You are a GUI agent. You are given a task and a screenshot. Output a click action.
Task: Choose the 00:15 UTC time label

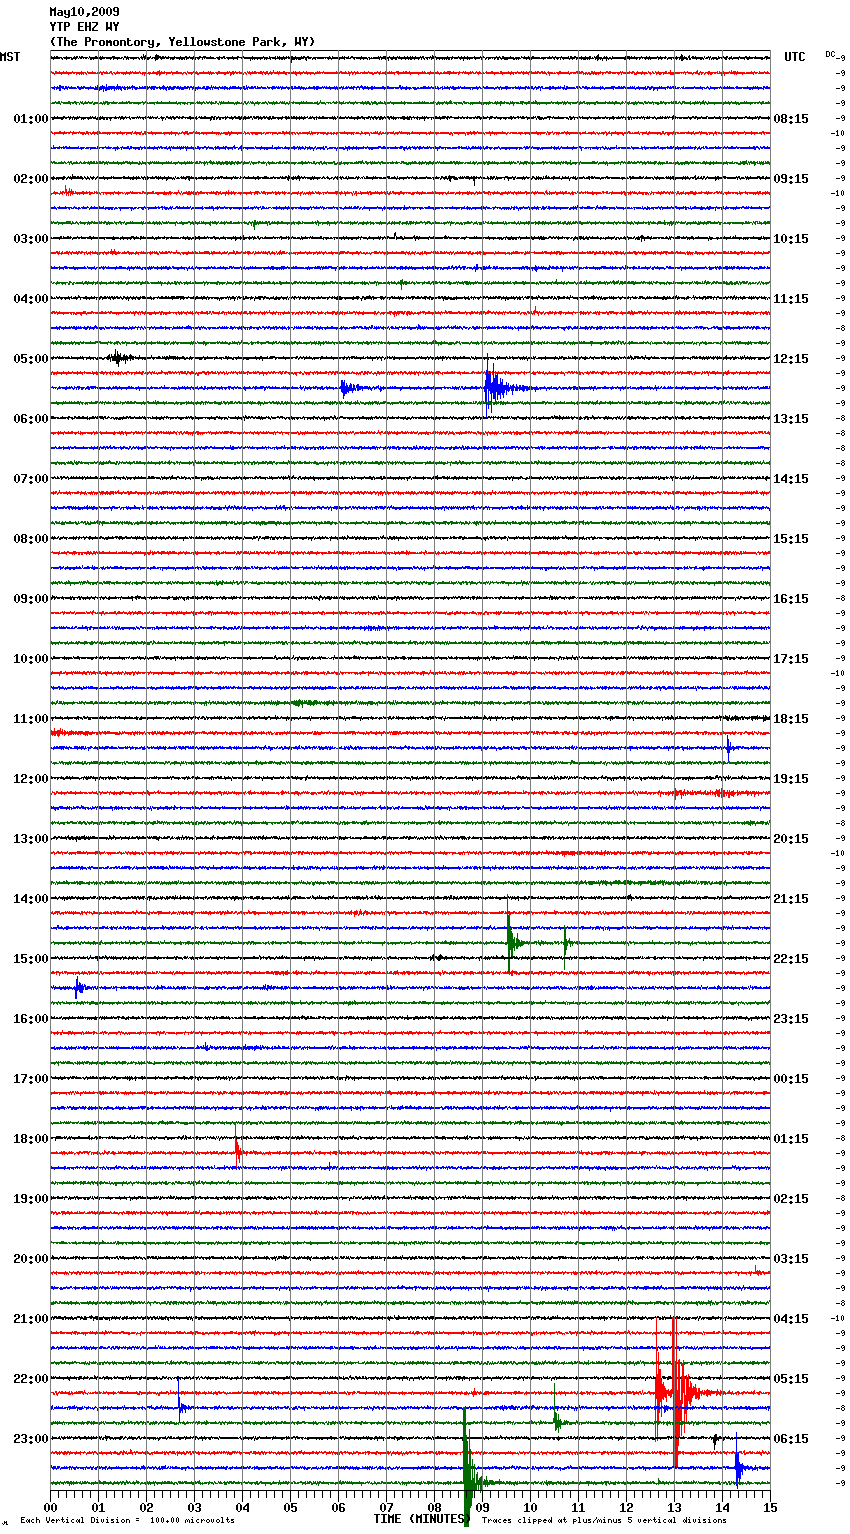(x=791, y=1079)
